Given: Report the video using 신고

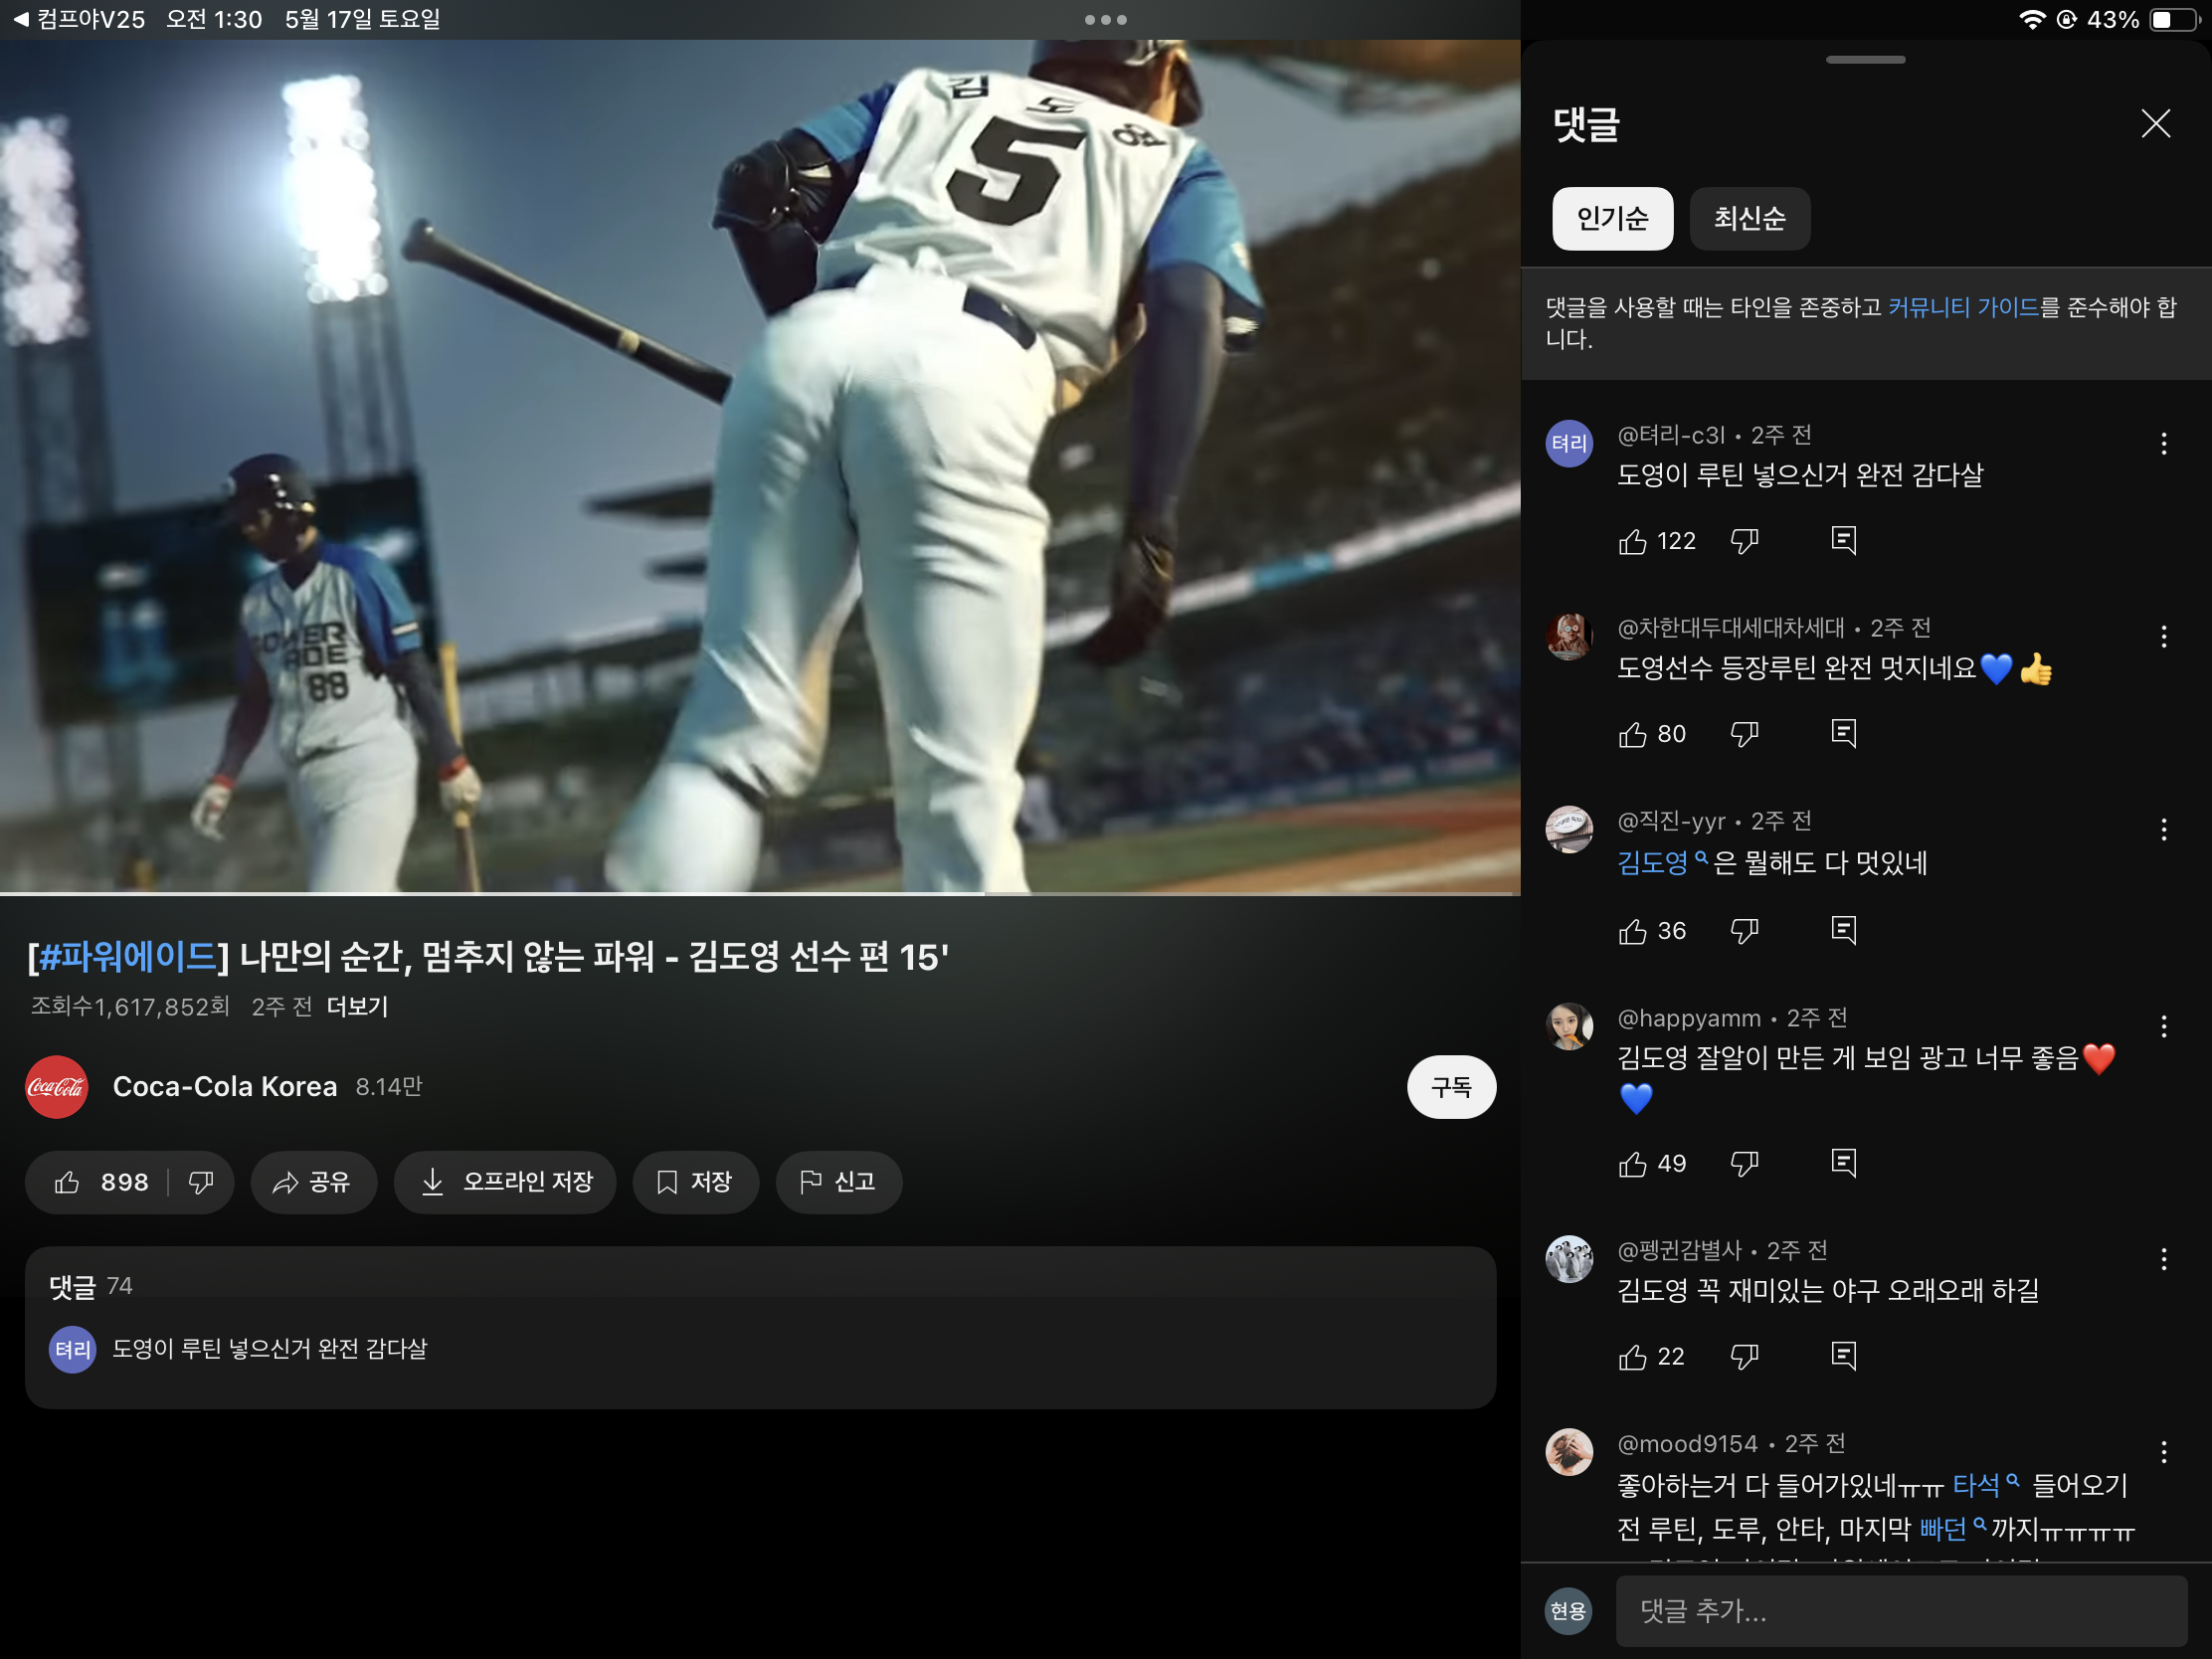Looking at the screenshot, I should tap(838, 1182).
